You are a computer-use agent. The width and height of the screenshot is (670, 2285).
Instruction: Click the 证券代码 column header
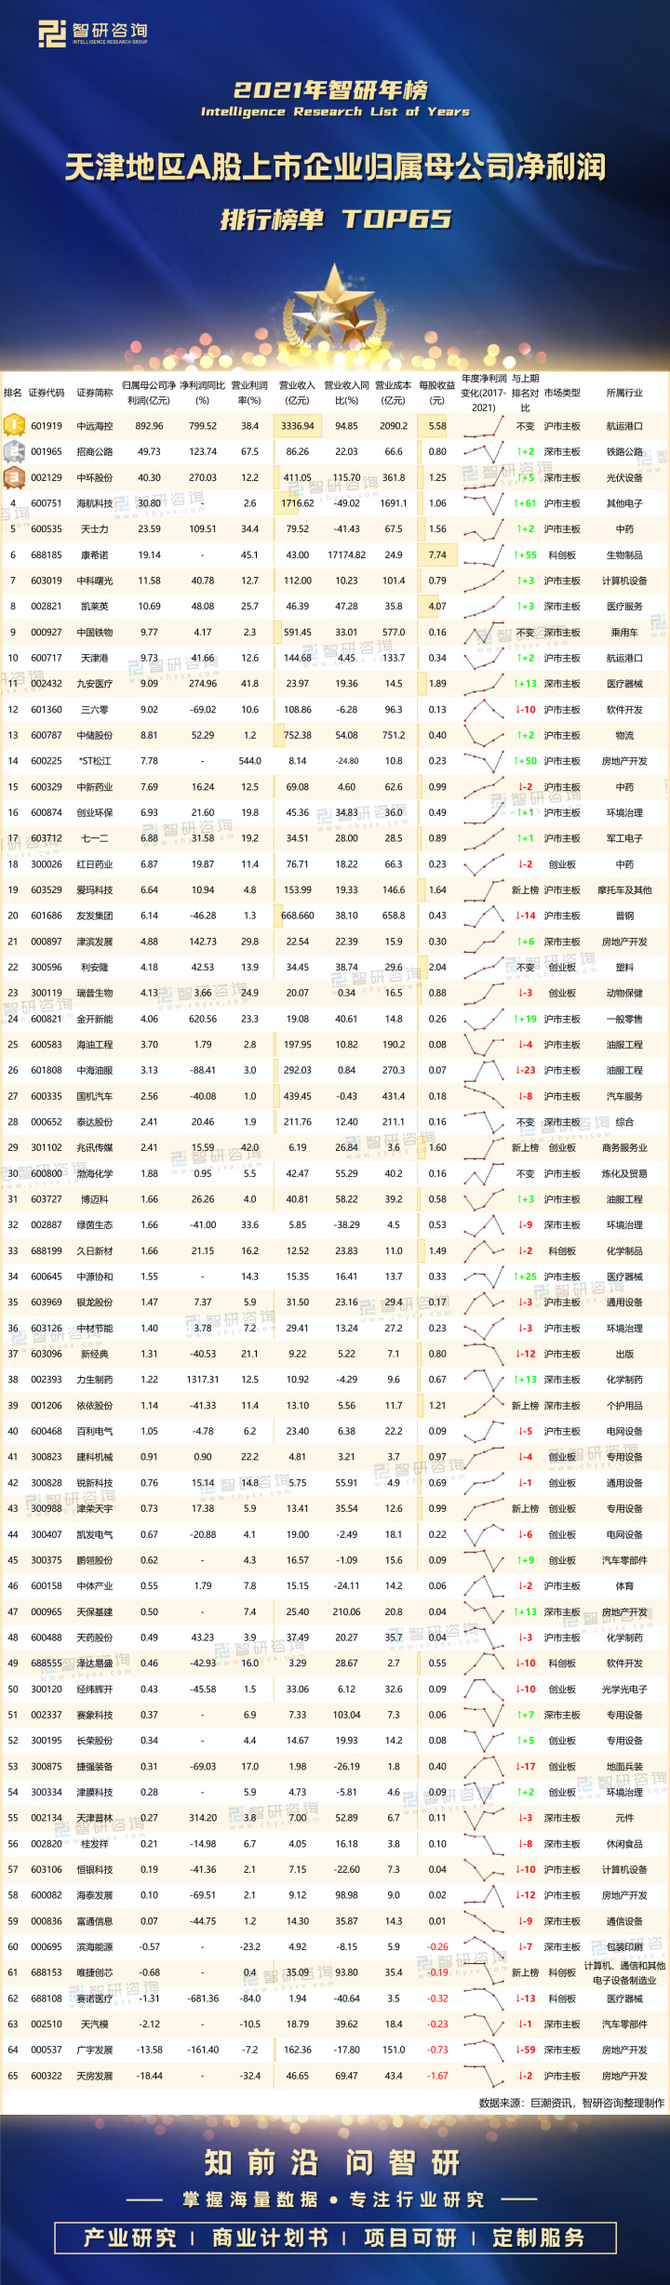point(46,393)
